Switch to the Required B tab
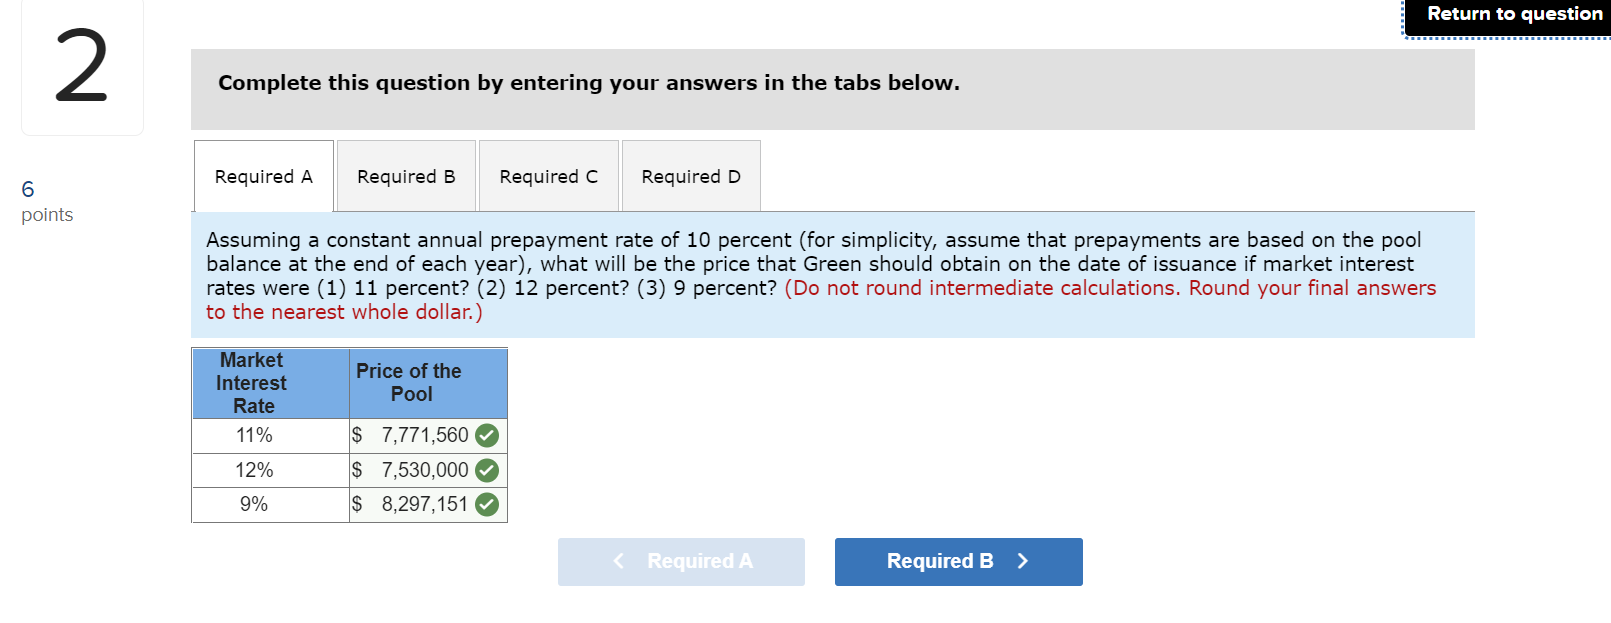This screenshot has height=623, width=1611. tap(406, 176)
